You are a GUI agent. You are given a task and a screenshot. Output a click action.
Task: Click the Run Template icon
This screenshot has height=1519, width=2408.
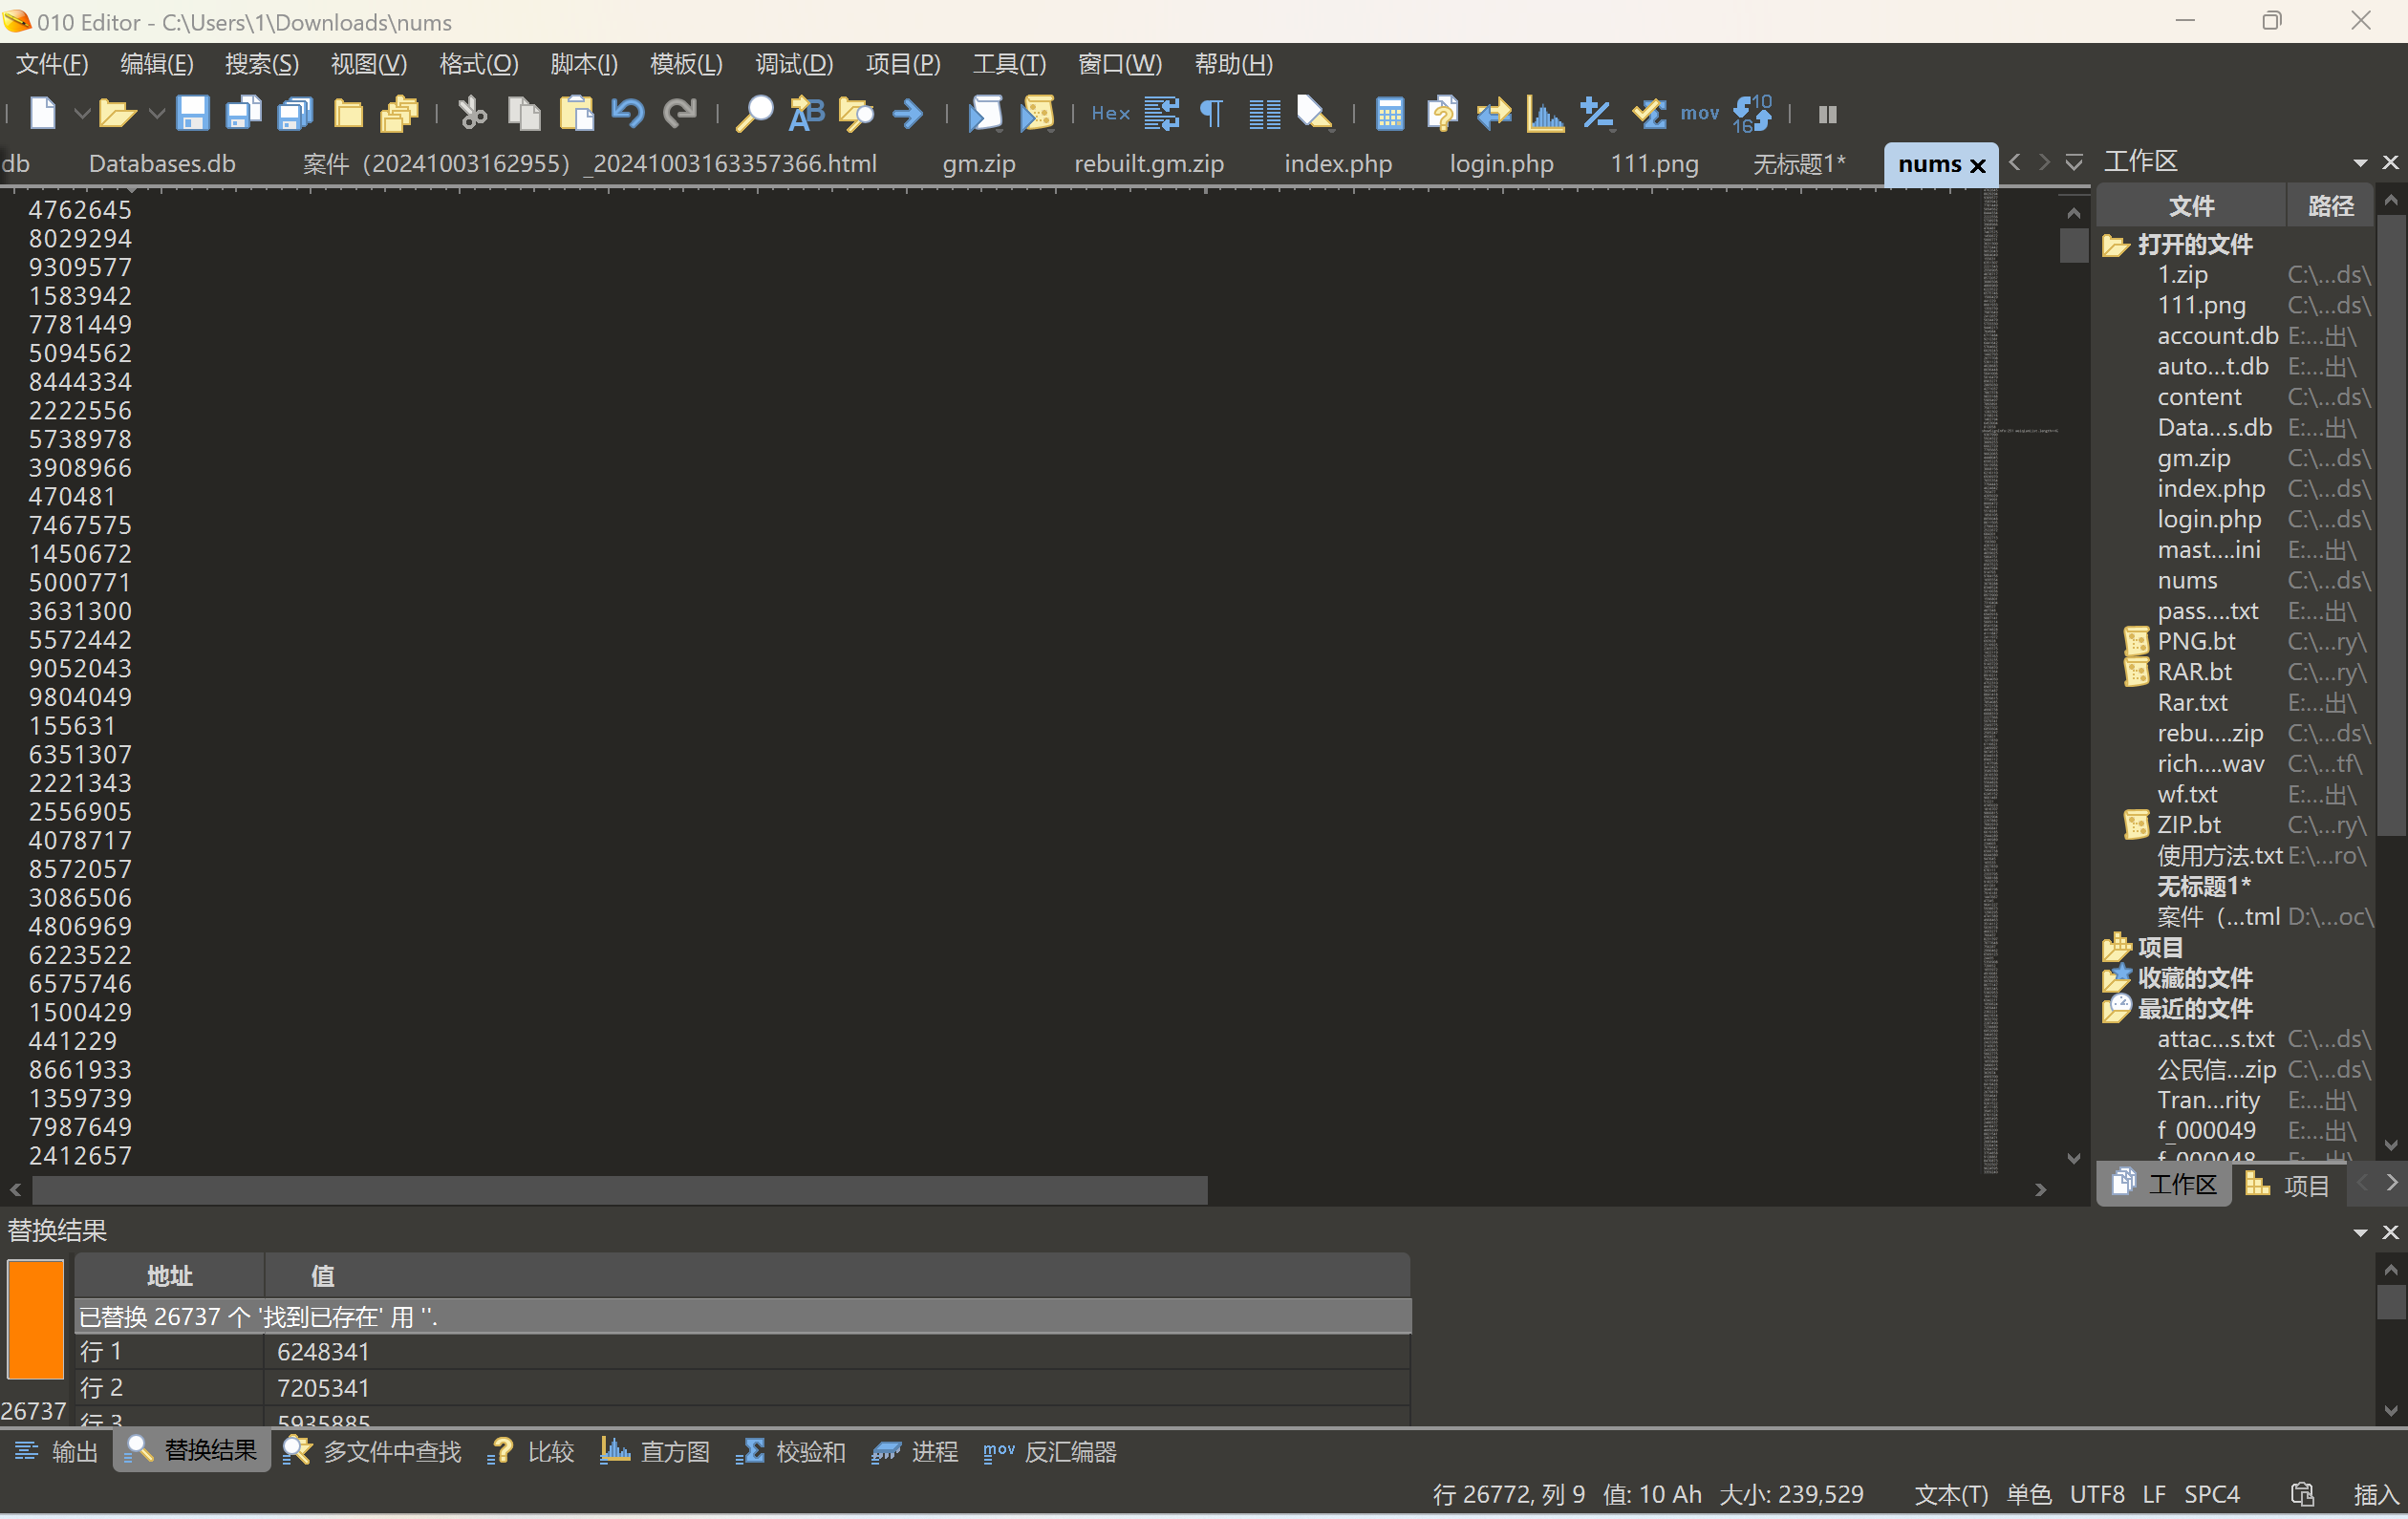pyautogui.click(x=1038, y=114)
